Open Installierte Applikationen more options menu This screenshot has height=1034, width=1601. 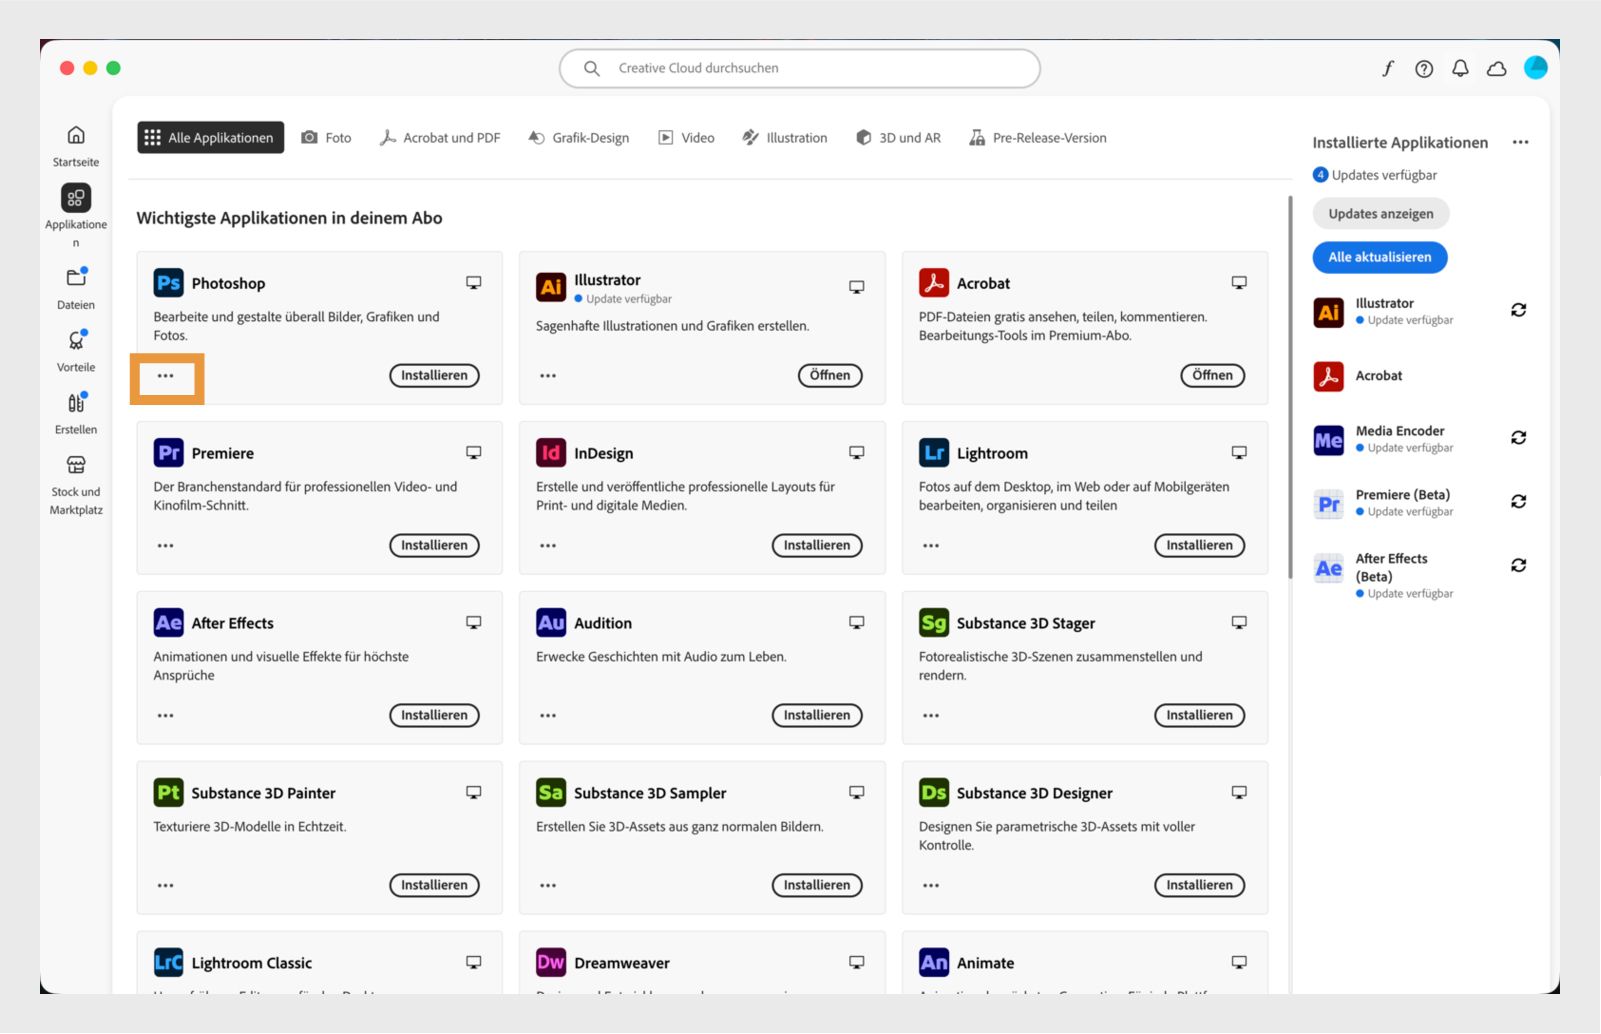point(1520,142)
